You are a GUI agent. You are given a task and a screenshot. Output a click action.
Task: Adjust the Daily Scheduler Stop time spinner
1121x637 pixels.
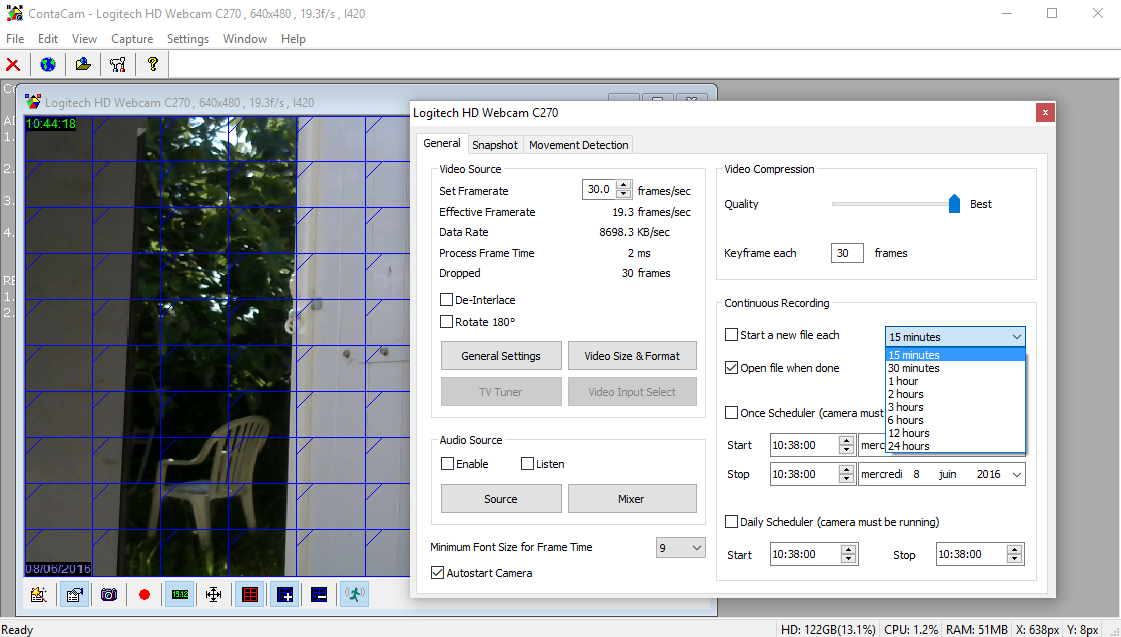pos(1014,554)
